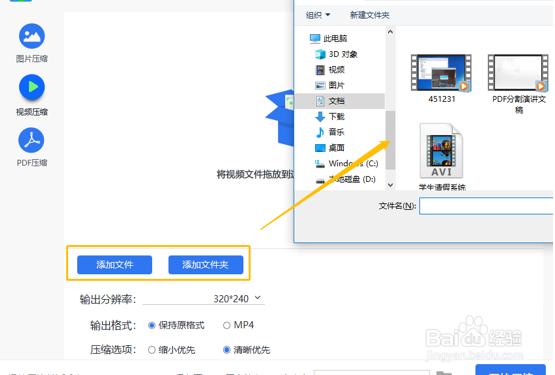Image resolution: width=555 pixels, height=375 pixels.
Task: Click the output path input field
Action: [372, 373]
